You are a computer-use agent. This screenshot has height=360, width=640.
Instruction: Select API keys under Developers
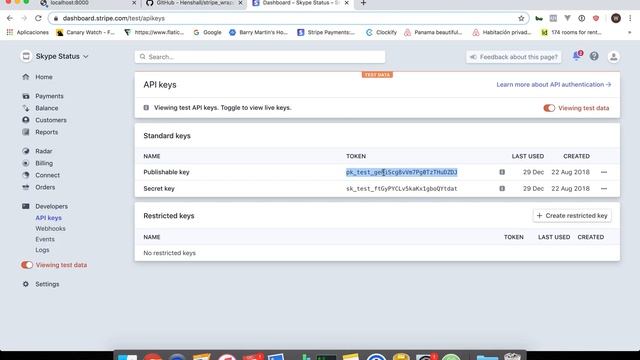tap(49, 218)
